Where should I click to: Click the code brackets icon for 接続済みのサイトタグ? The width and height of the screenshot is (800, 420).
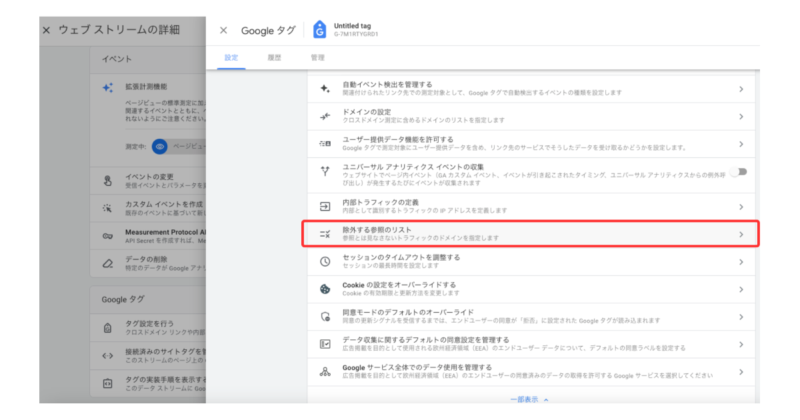click(x=108, y=356)
